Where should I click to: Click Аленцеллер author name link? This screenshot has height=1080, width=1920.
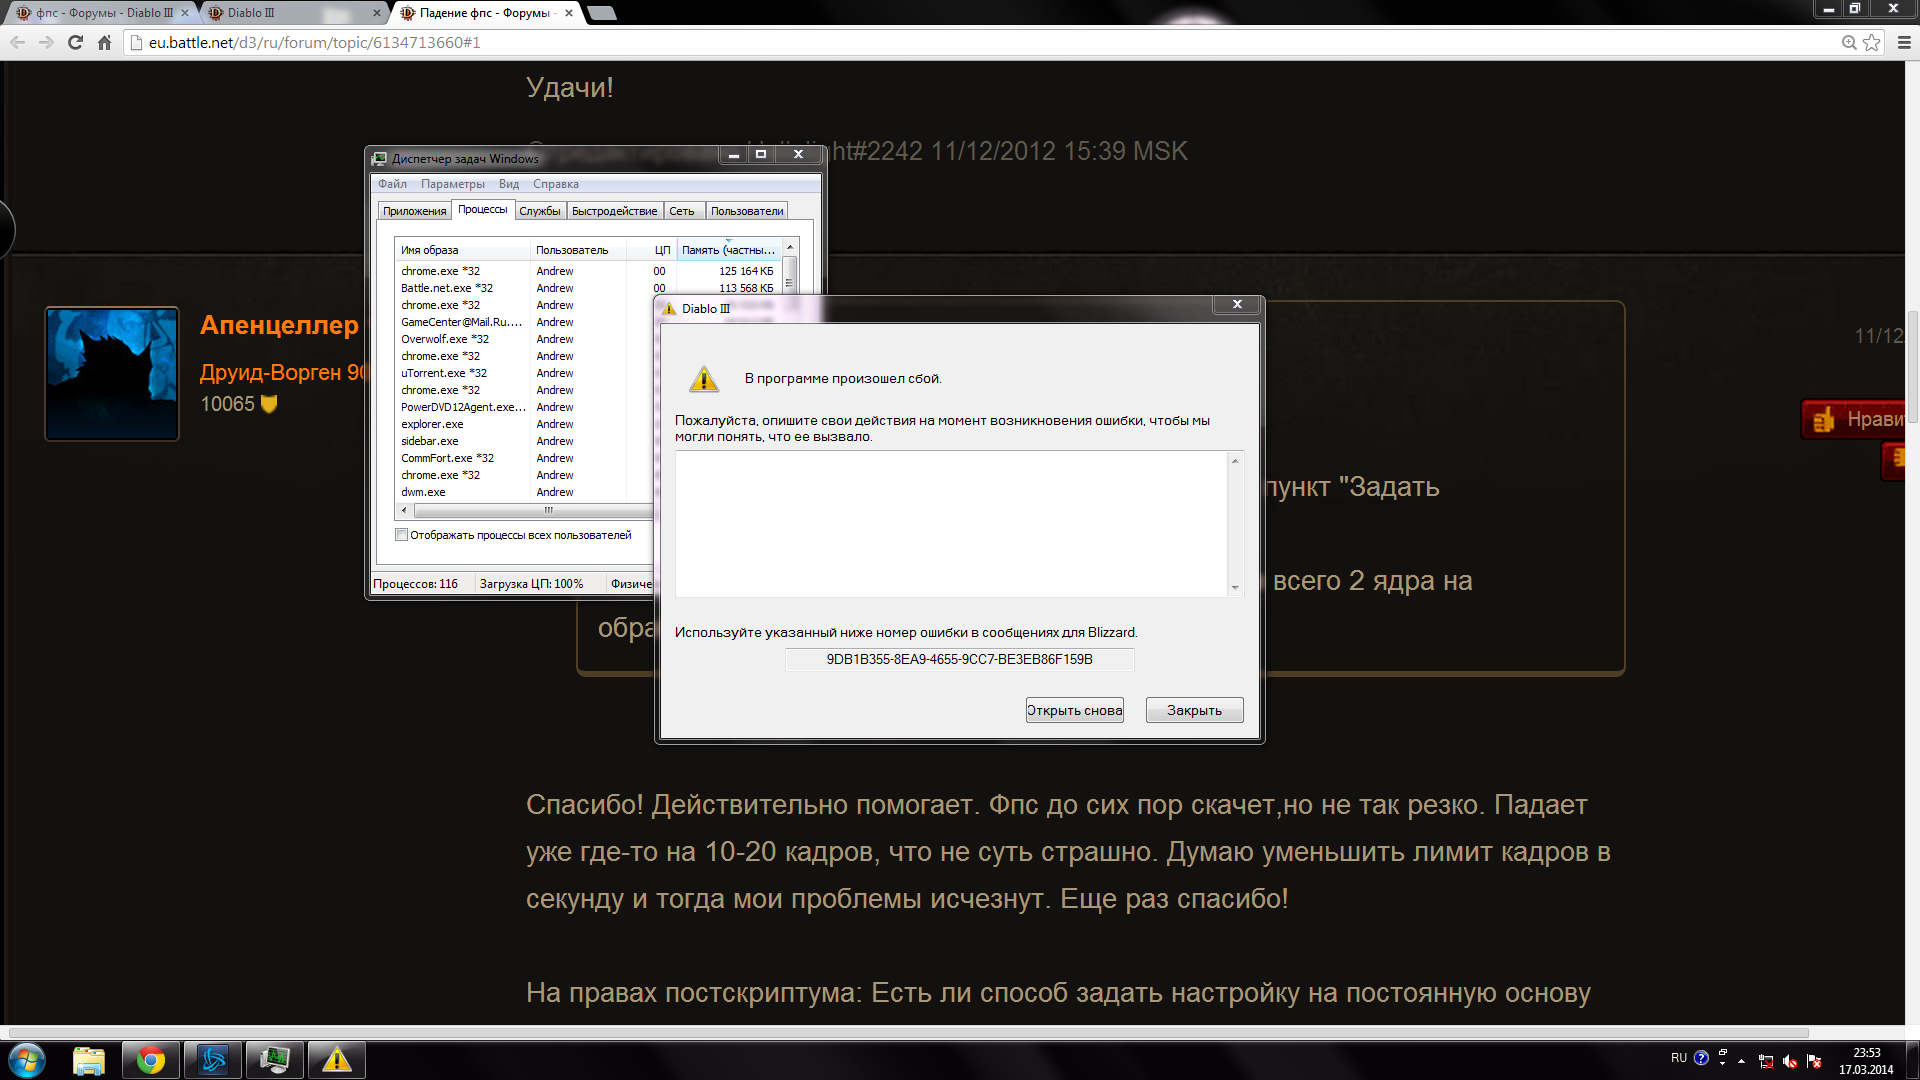[x=279, y=325]
